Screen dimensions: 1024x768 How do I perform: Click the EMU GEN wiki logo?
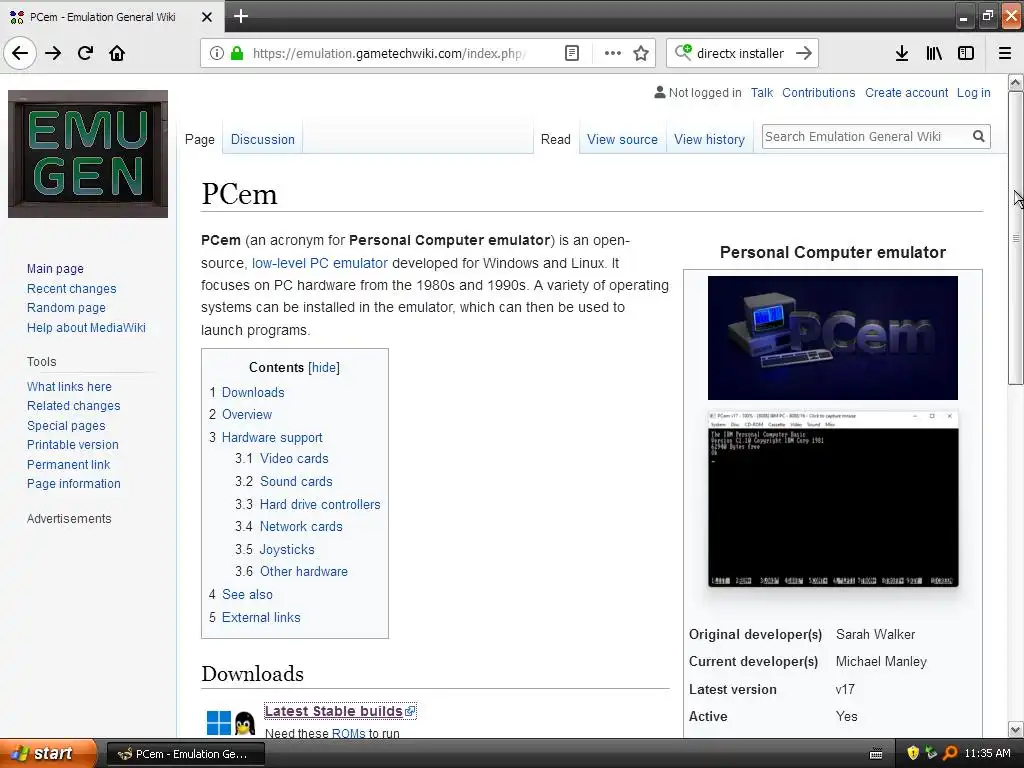[88, 154]
